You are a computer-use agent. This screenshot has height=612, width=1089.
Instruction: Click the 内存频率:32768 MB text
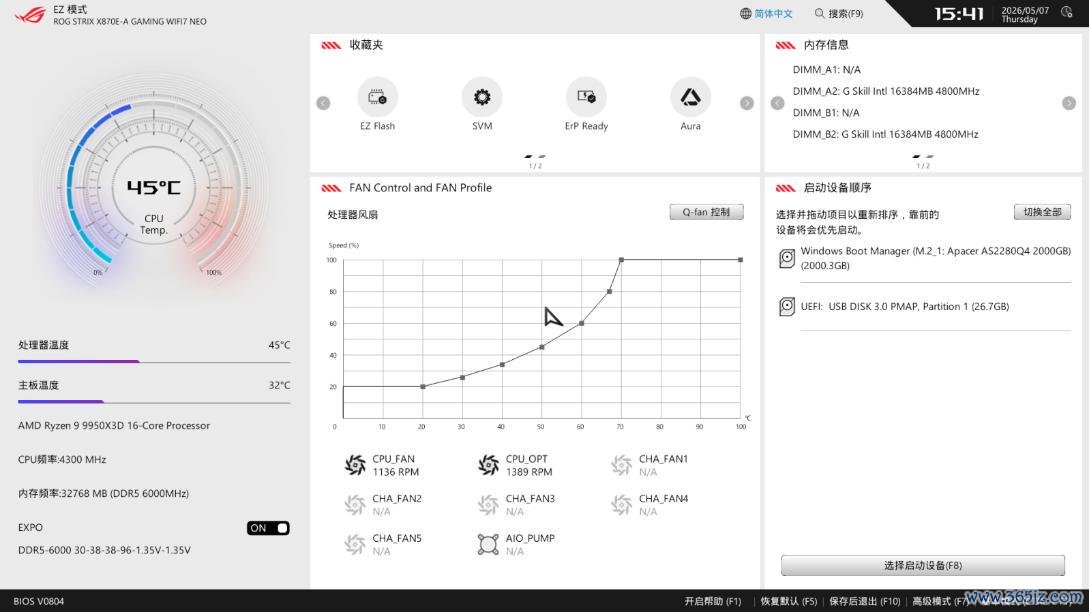[103, 493]
